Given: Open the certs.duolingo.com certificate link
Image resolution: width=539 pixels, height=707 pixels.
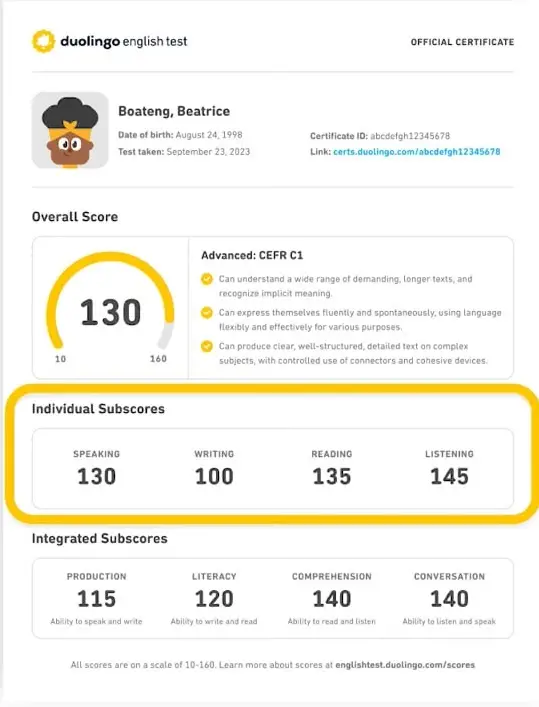Looking at the screenshot, I should pyautogui.click(x=416, y=152).
